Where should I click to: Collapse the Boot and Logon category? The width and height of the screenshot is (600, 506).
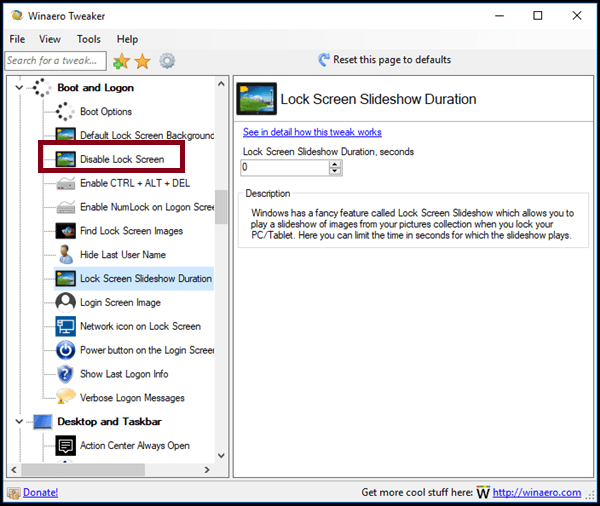tap(19, 88)
